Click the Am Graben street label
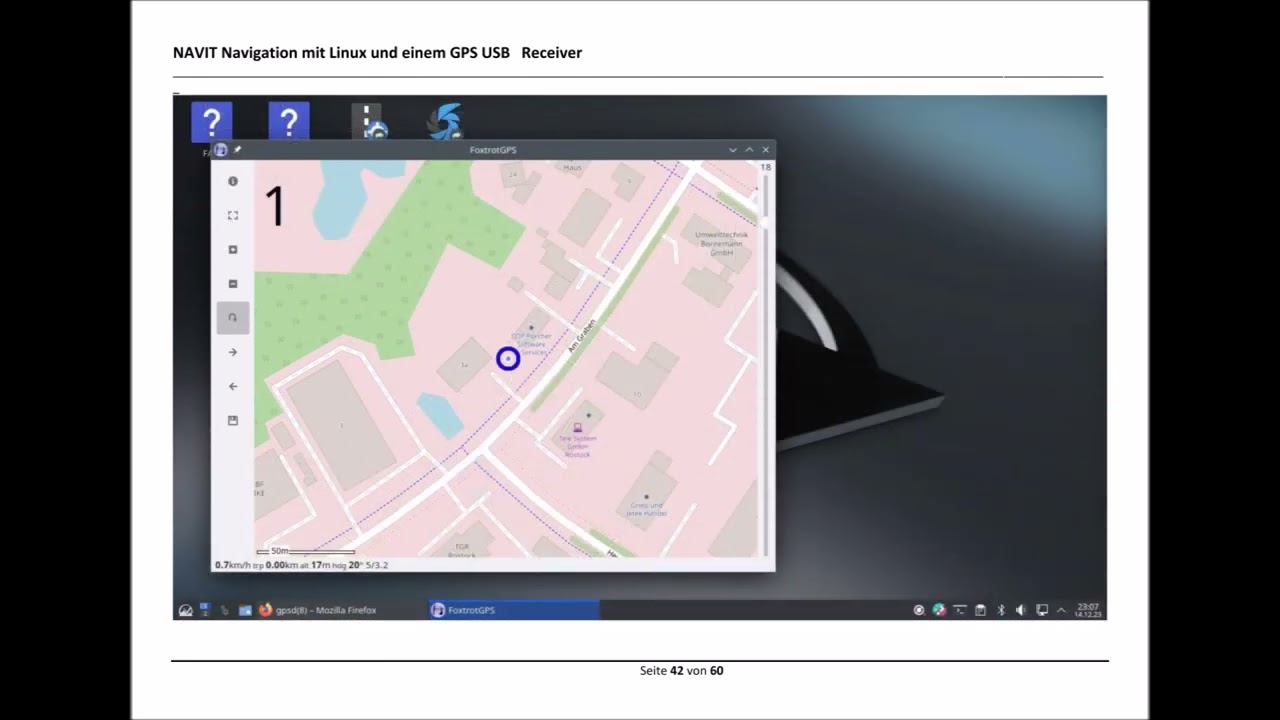 580,335
